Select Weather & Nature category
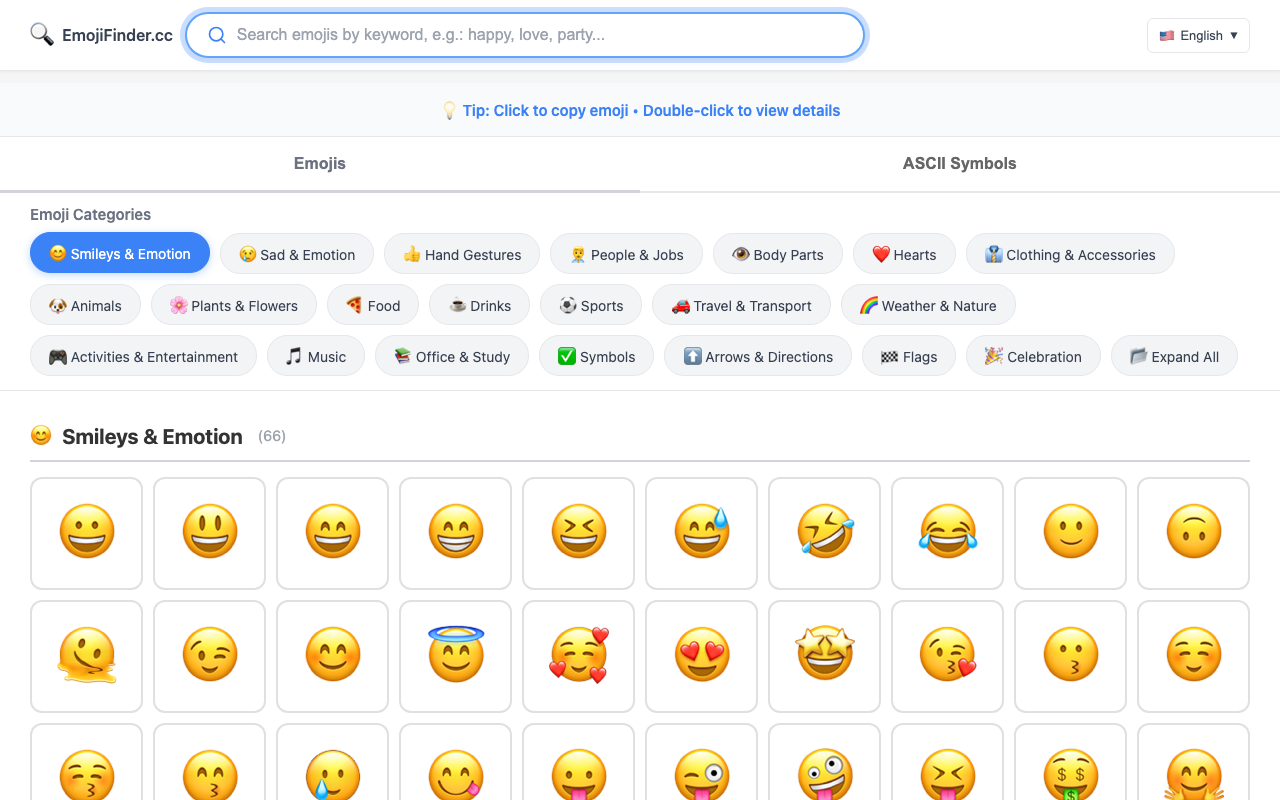Viewport: 1280px width, 800px height. point(928,305)
